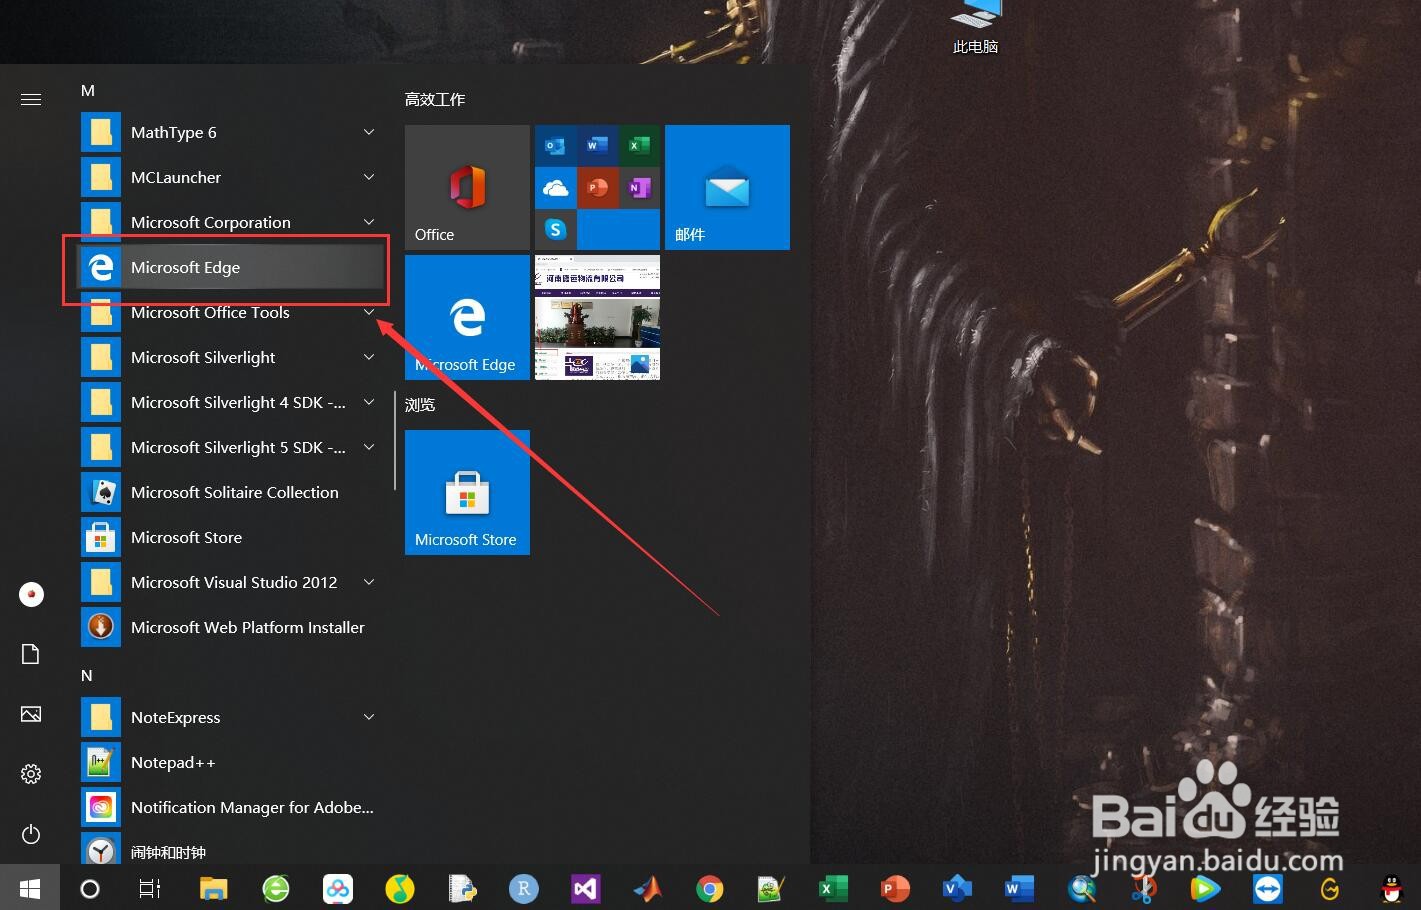Open Cortana circle on the taskbar

tap(90, 888)
